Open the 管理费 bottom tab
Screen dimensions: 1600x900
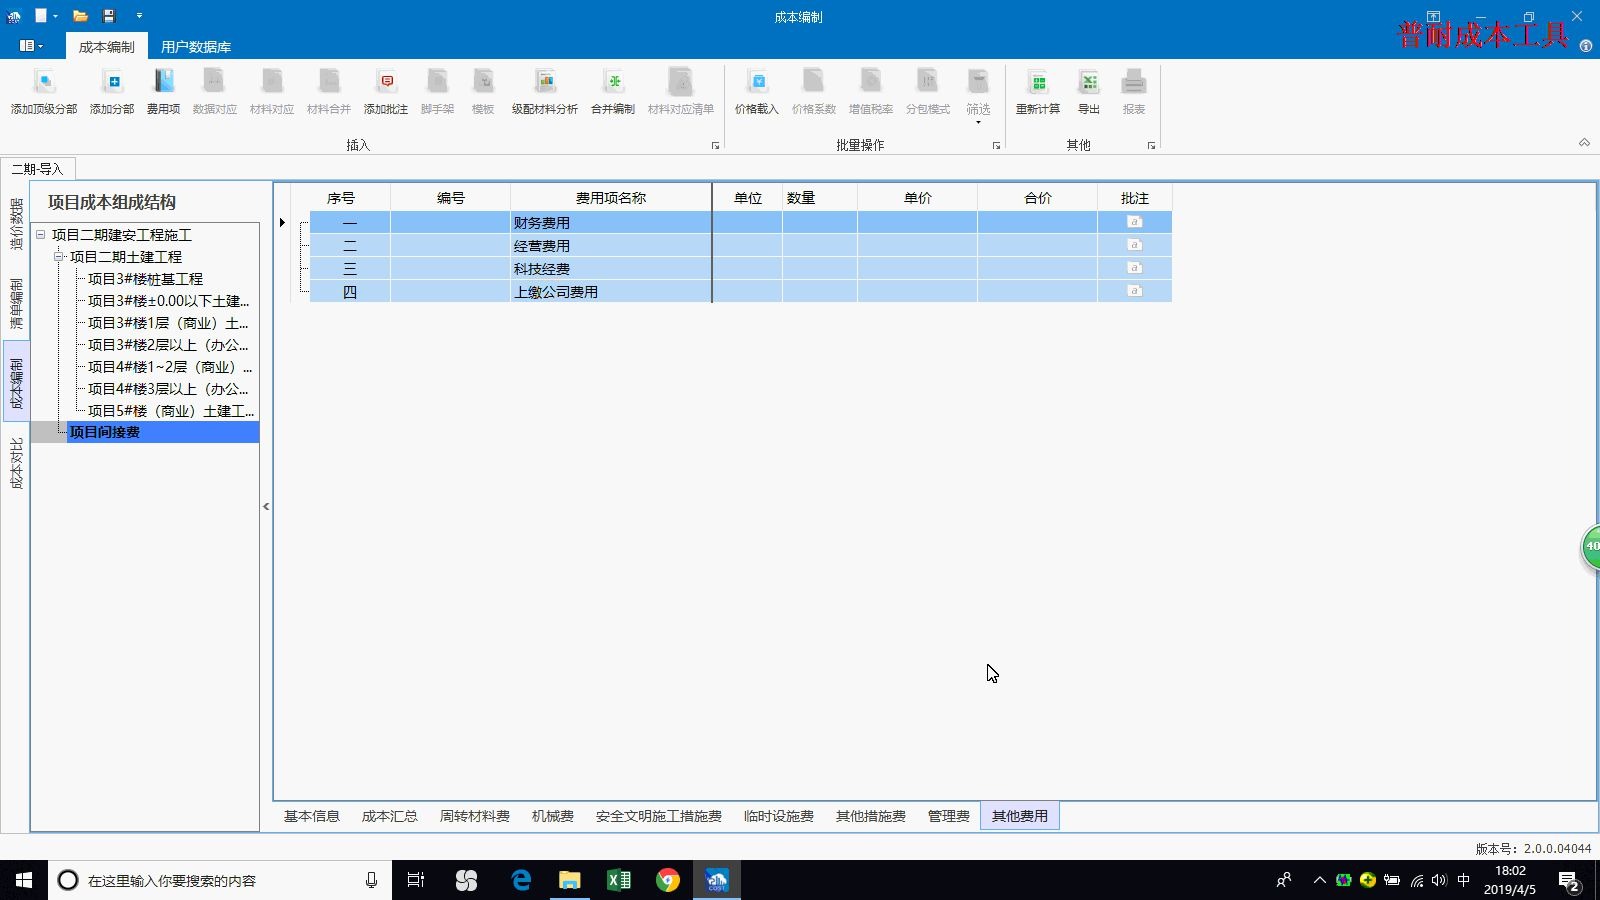pyautogui.click(x=949, y=816)
